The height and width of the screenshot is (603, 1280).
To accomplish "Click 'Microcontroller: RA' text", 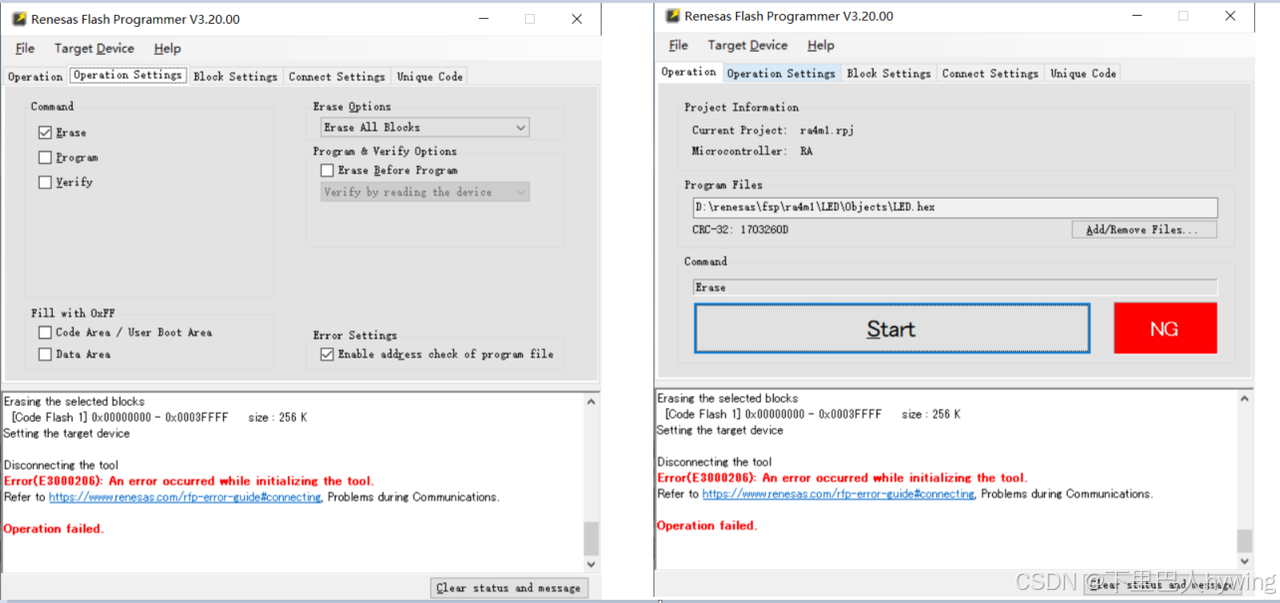I will click(x=752, y=151).
